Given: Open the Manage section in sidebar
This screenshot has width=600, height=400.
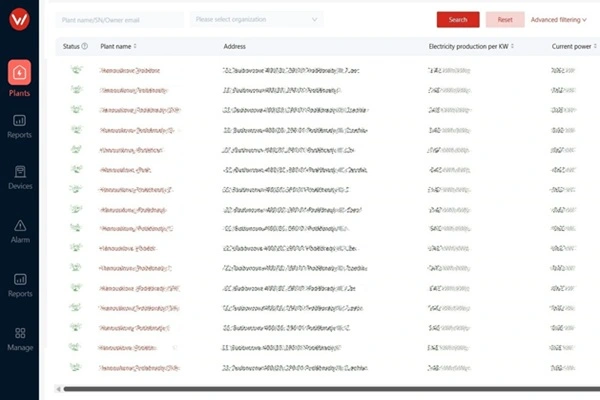Looking at the screenshot, I should 20,339.
